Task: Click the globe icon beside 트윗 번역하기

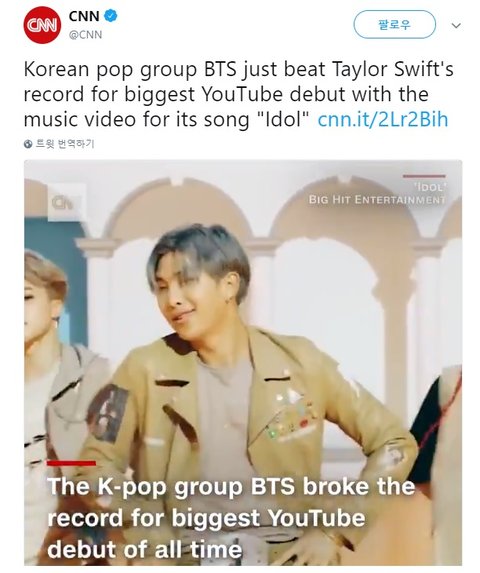Action: pyautogui.click(x=28, y=144)
